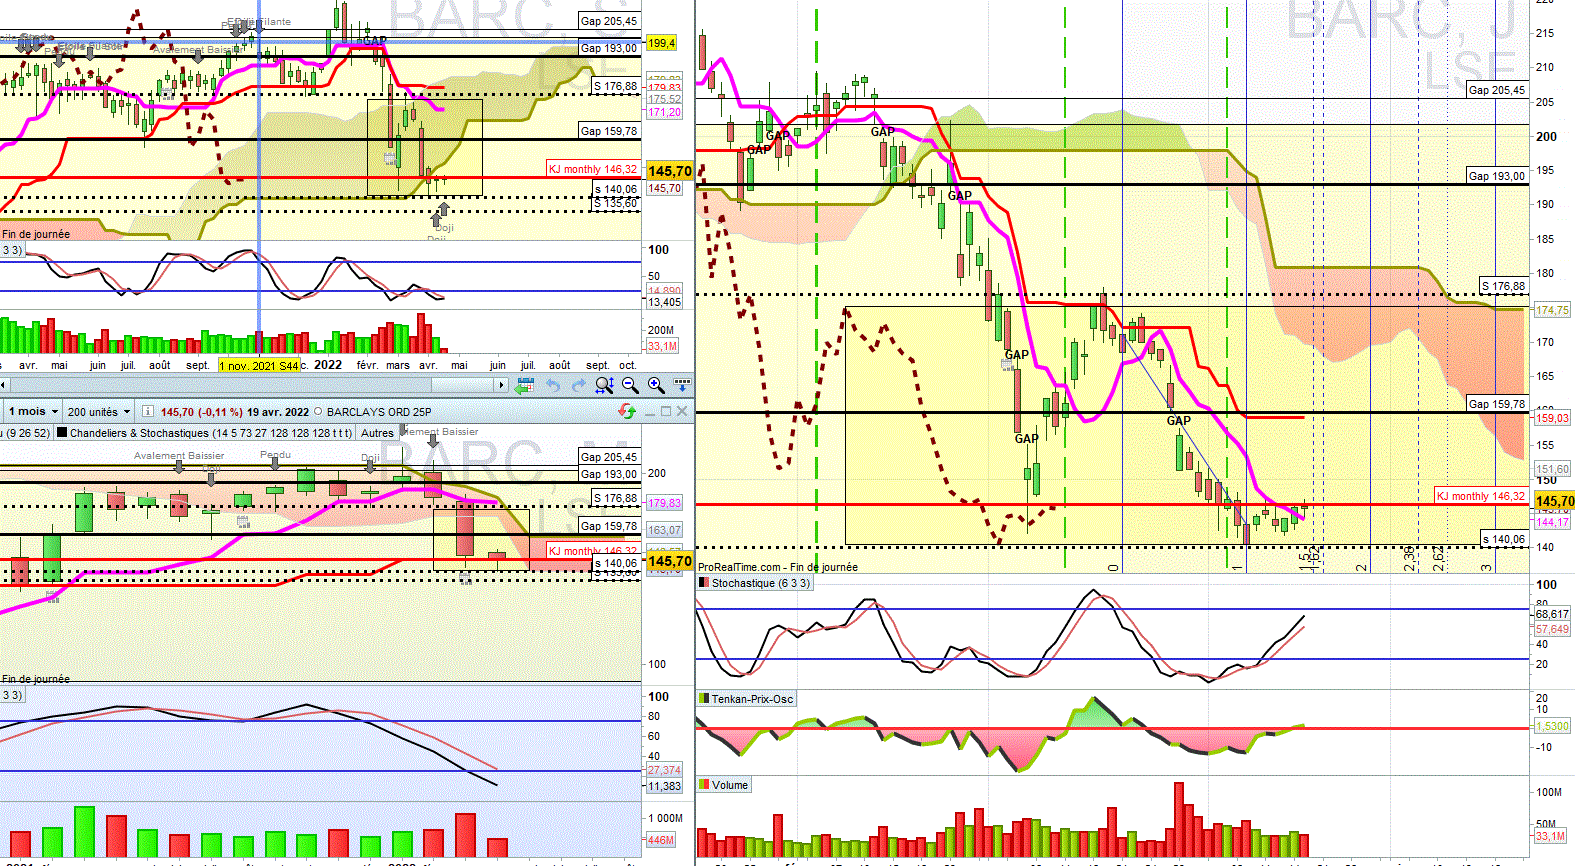Viewport: 1575px width, 866px height.
Task: Click 145,70 yellow price tag on right chart
Action: pos(1555,501)
